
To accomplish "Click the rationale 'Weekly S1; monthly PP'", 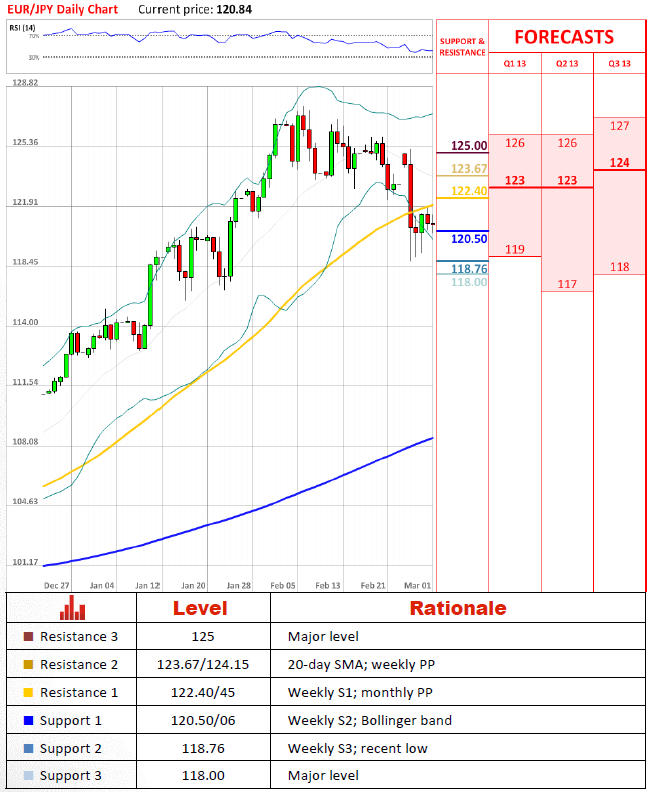I will pyautogui.click(x=360, y=692).
